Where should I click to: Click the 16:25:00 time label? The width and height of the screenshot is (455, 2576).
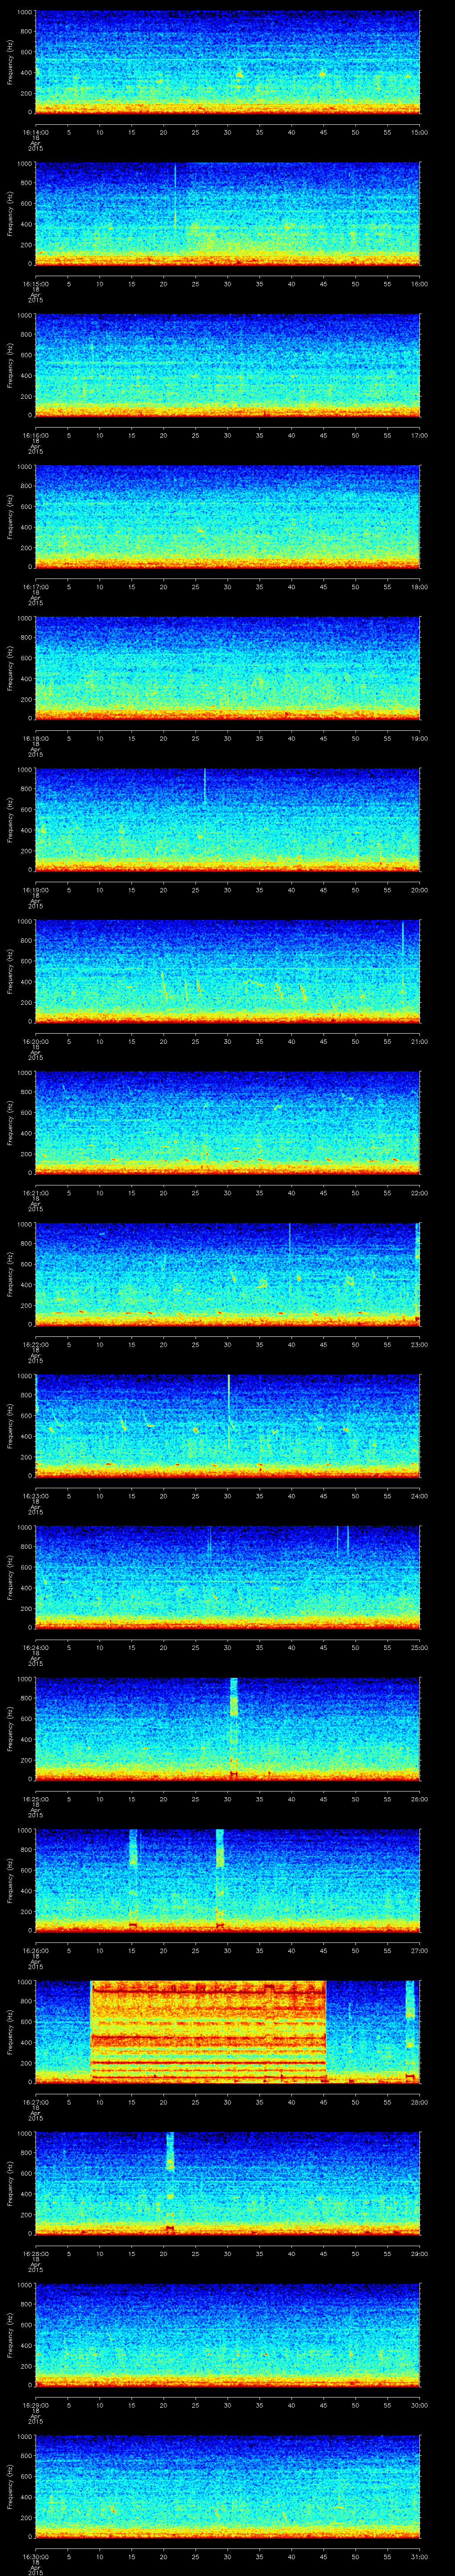click(35, 1799)
